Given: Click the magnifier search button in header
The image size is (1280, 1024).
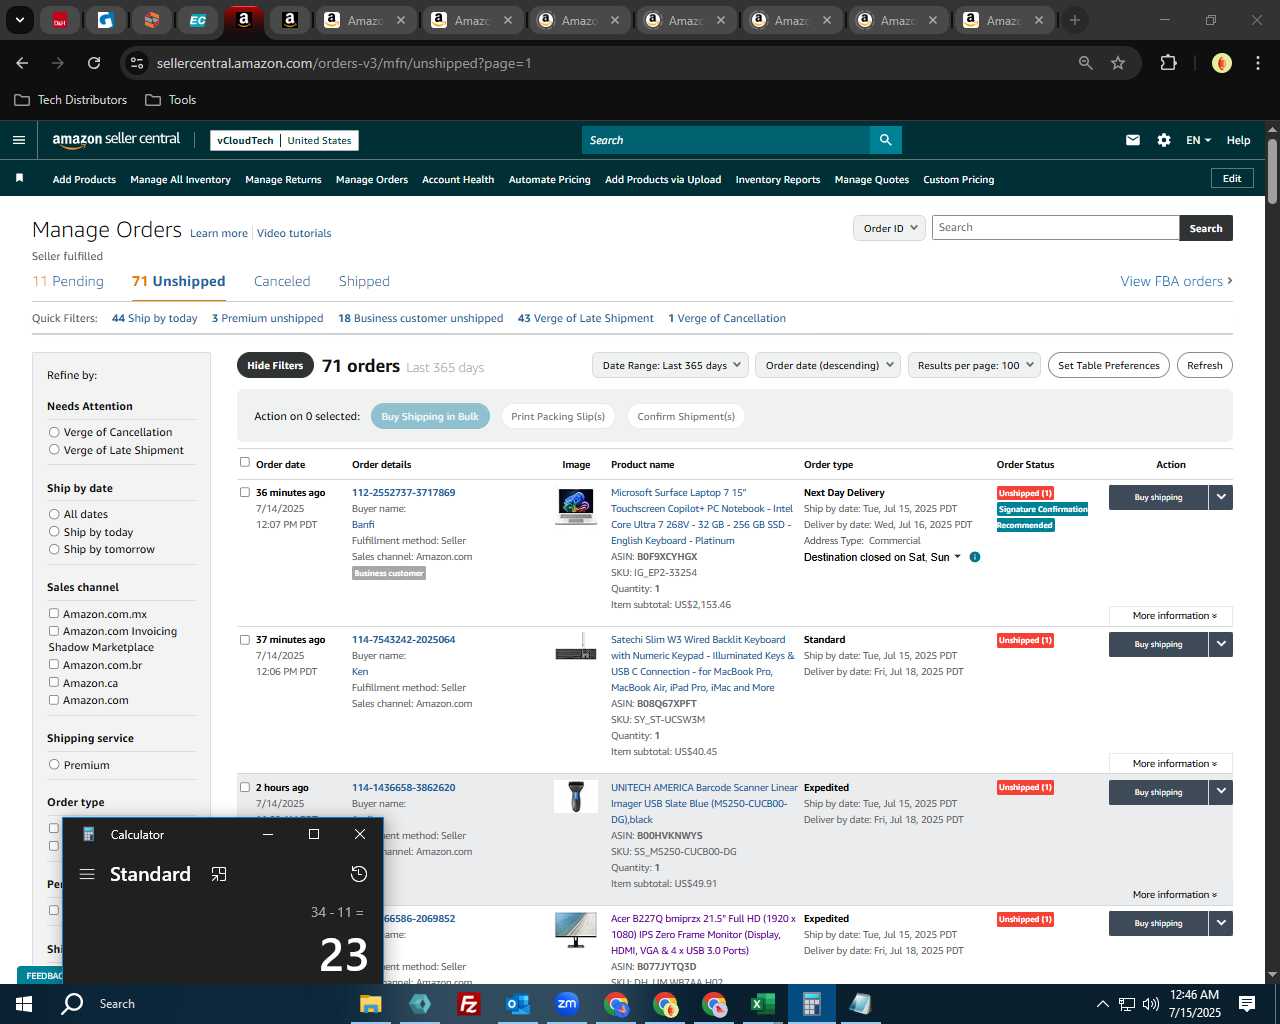Looking at the screenshot, I should (x=885, y=140).
